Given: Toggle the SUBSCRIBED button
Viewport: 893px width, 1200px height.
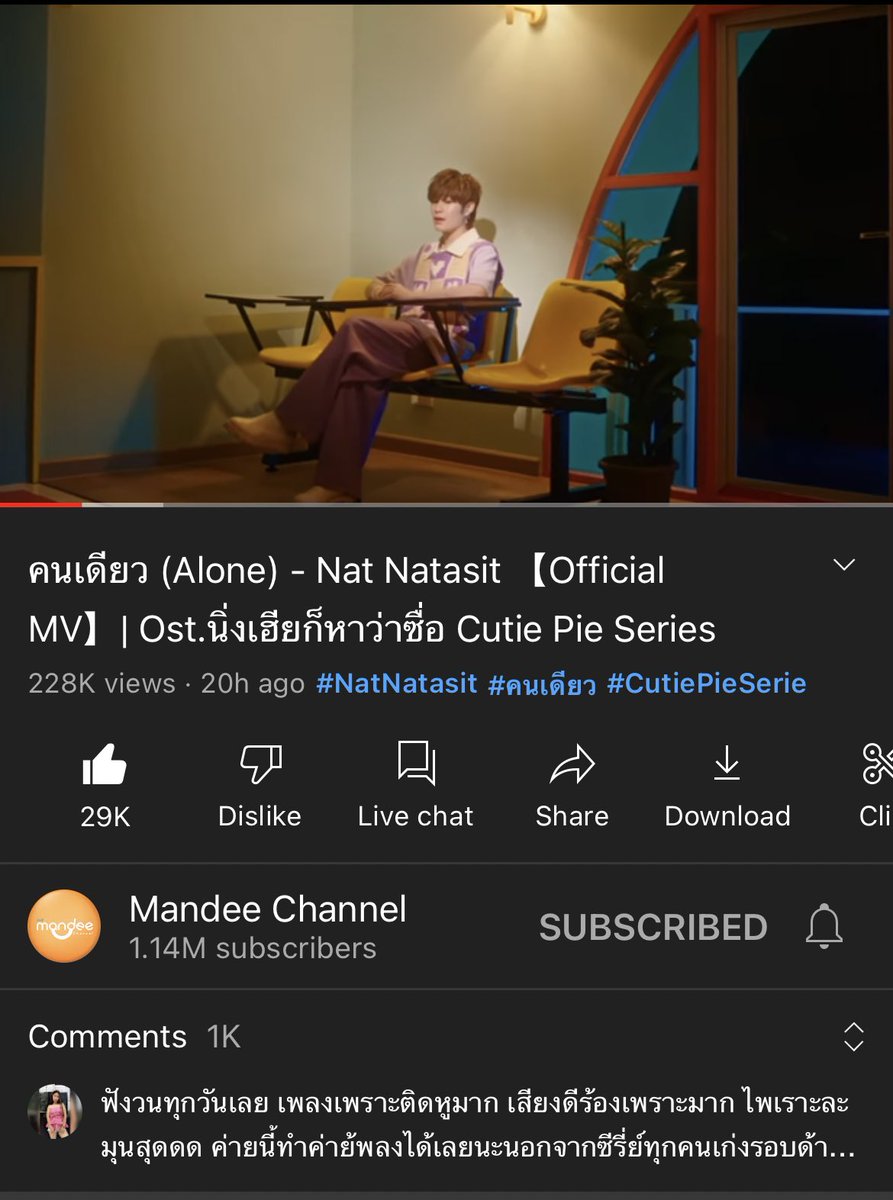Looking at the screenshot, I should [x=653, y=927].
